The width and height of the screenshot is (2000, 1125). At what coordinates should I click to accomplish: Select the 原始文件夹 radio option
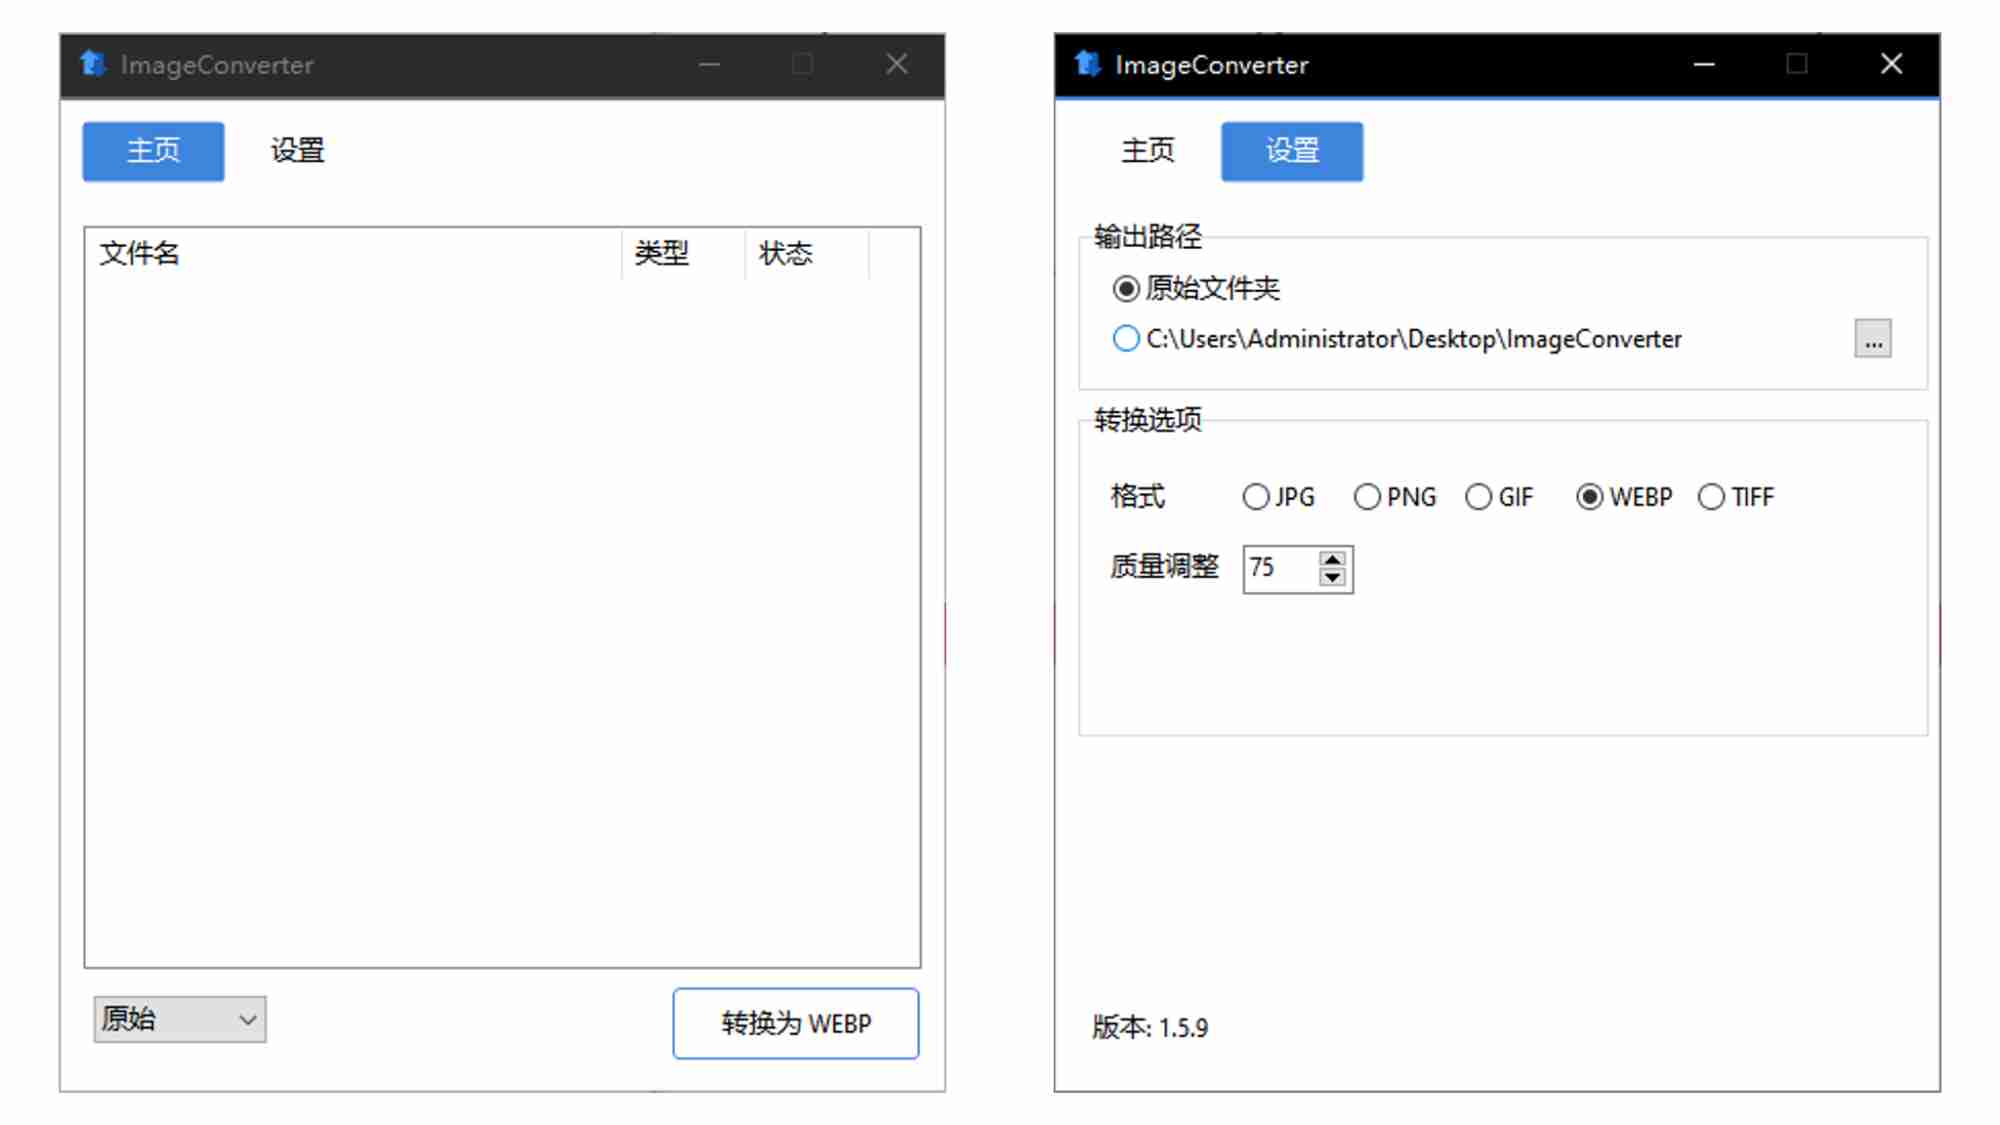coord(1126,289)
